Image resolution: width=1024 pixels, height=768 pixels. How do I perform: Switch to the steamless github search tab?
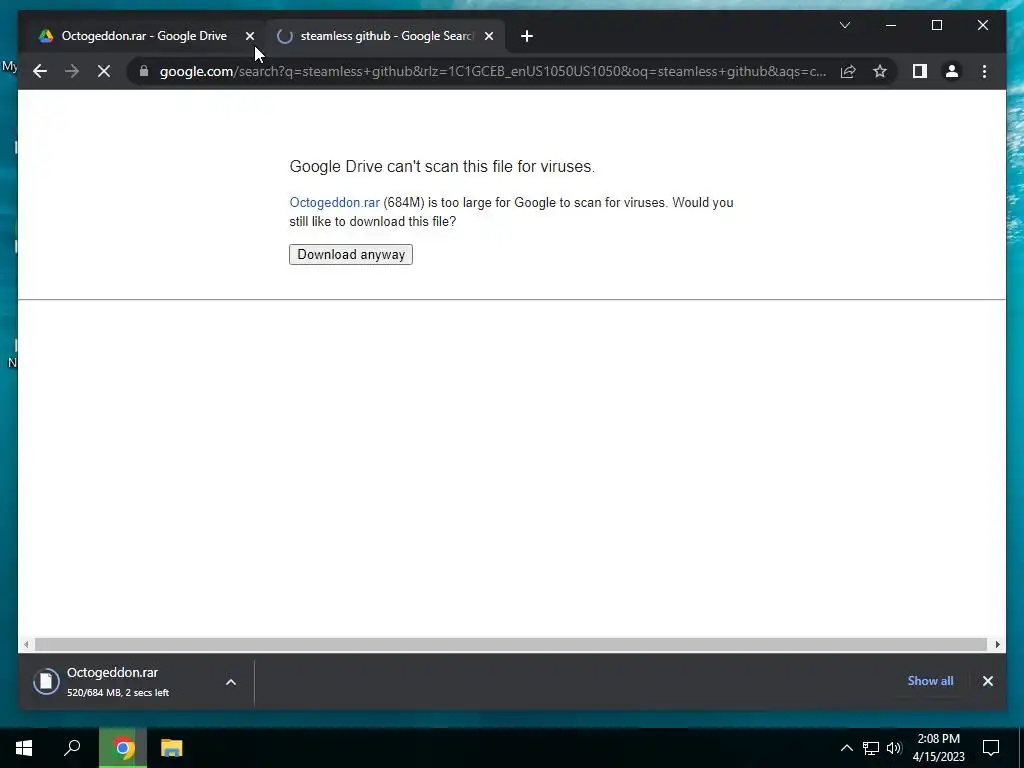(x=385, y=36)
